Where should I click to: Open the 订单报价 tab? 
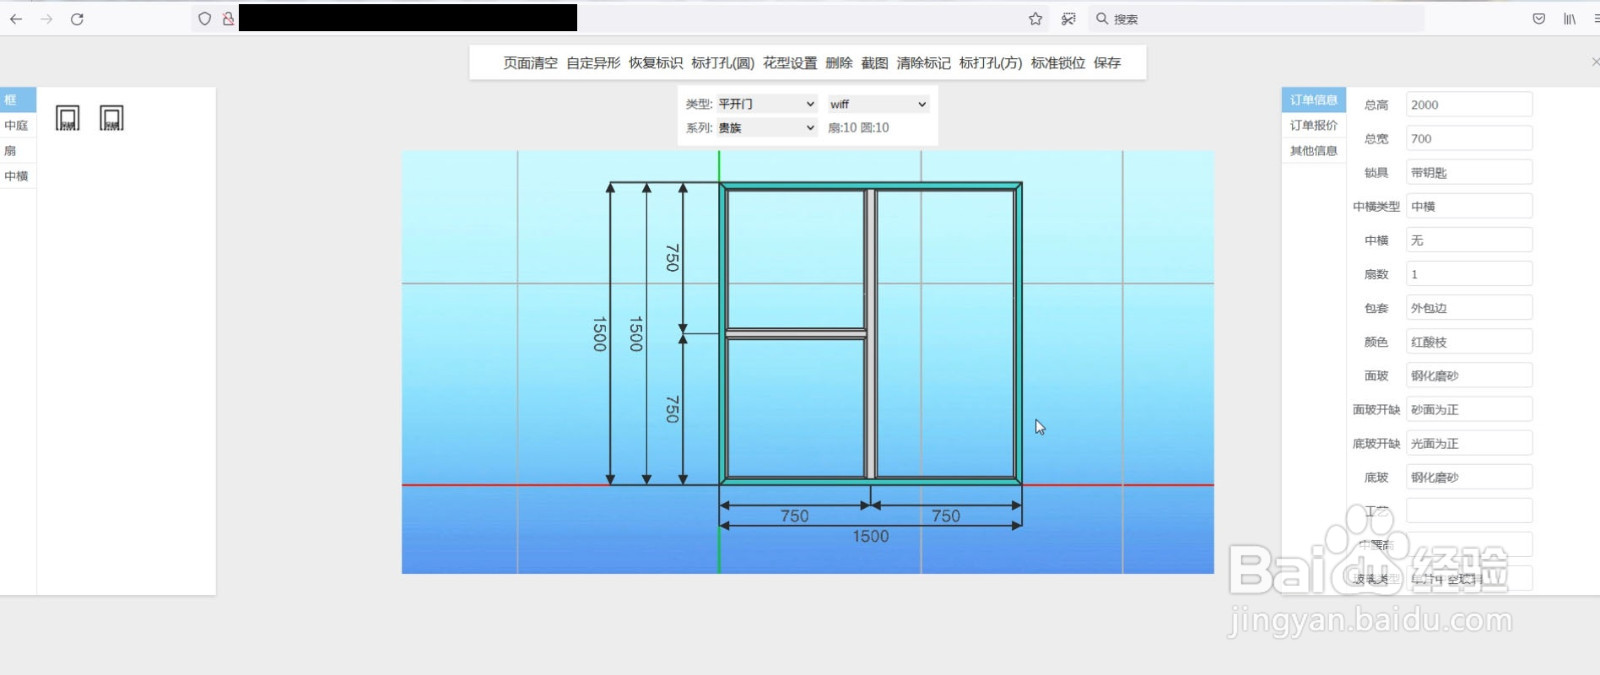[1313, 125]
